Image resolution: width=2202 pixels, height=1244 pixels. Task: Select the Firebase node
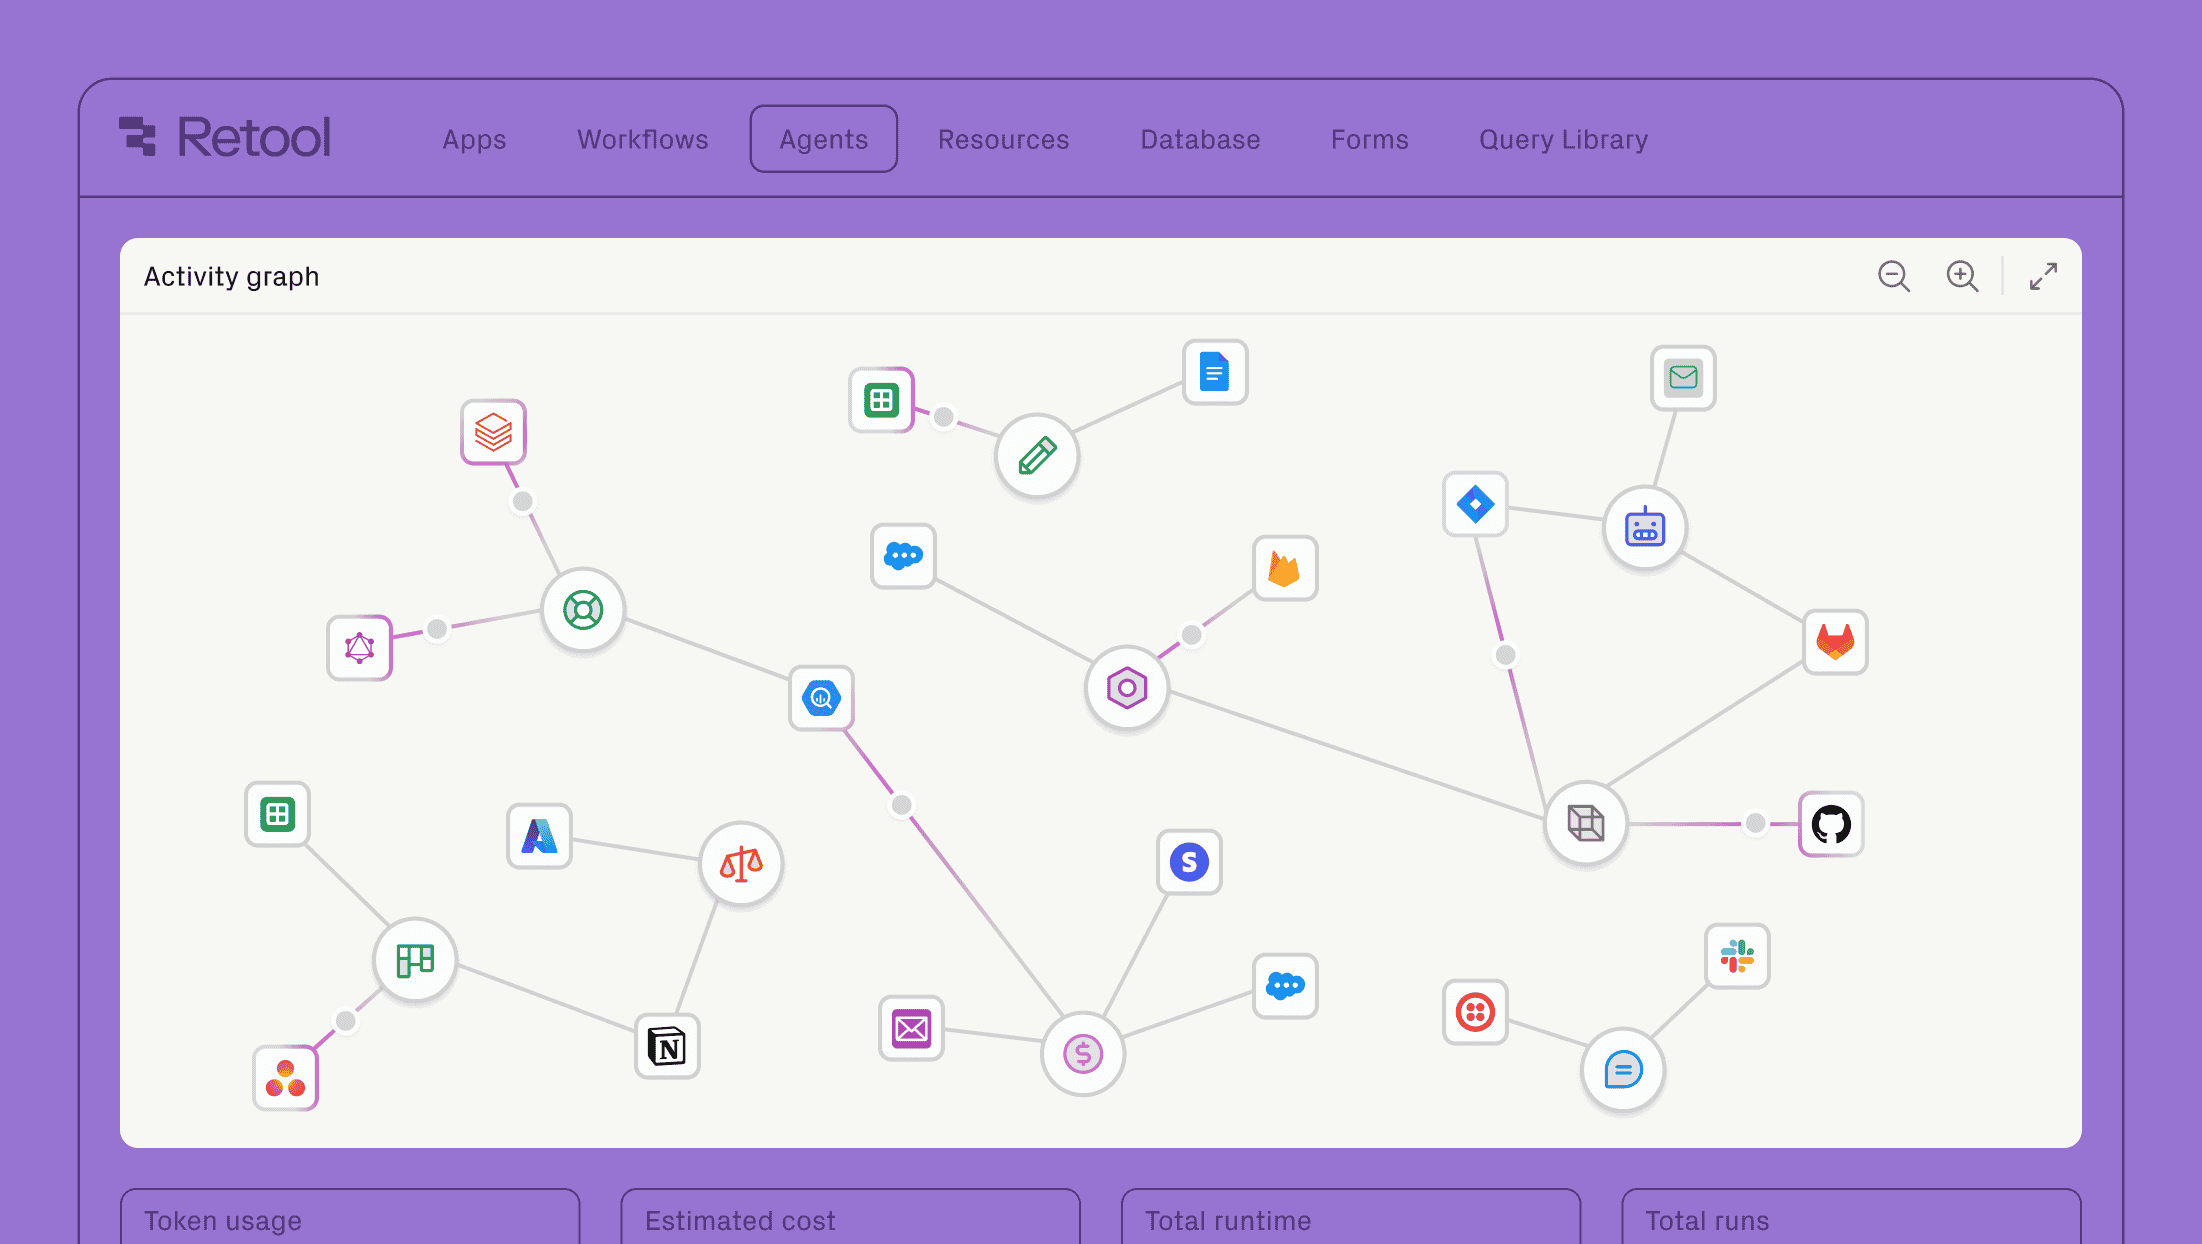tap(1285, 568)
